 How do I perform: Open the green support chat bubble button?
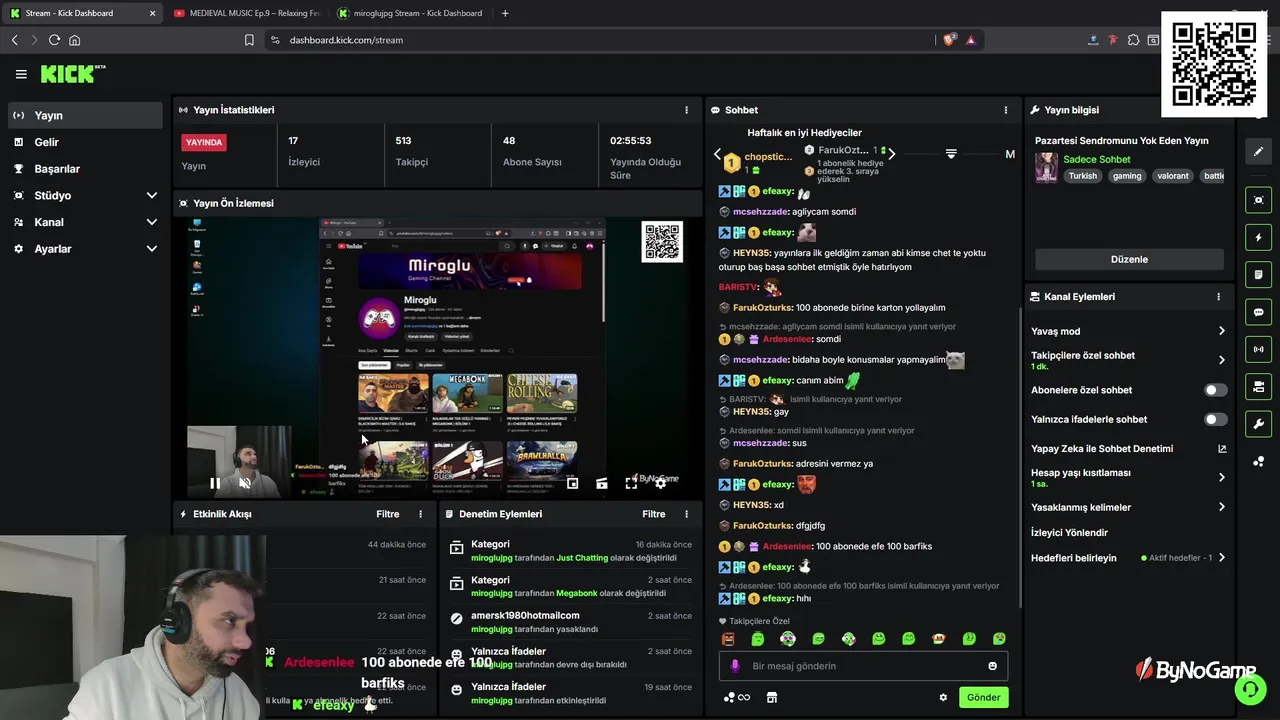point(1248,689)
